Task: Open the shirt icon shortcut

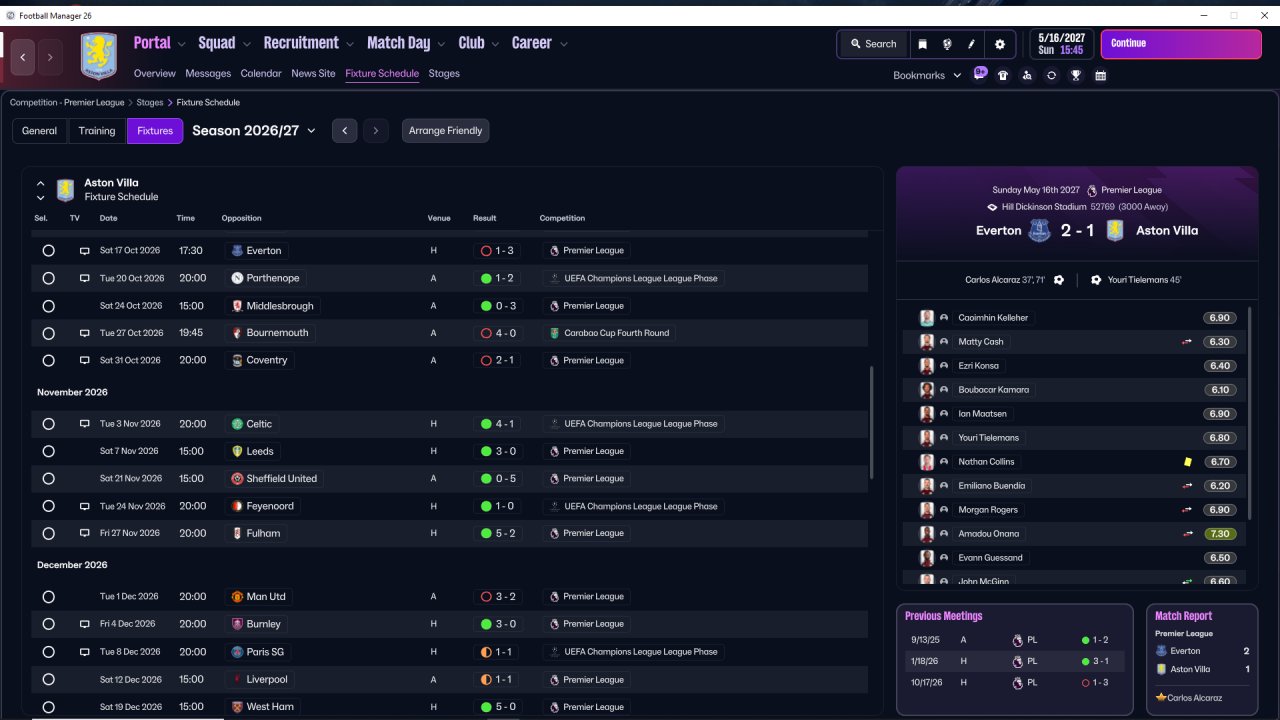Action: point(1003,75)
